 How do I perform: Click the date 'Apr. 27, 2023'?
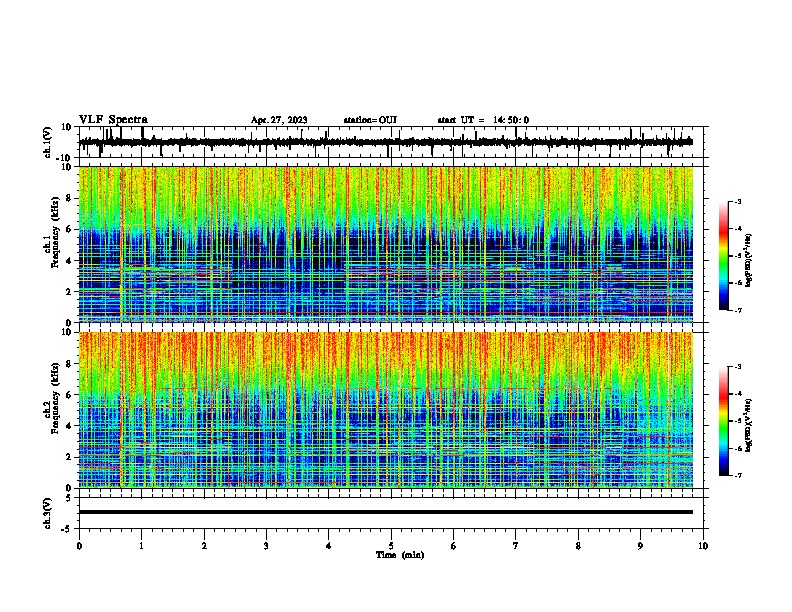[279, 120]
